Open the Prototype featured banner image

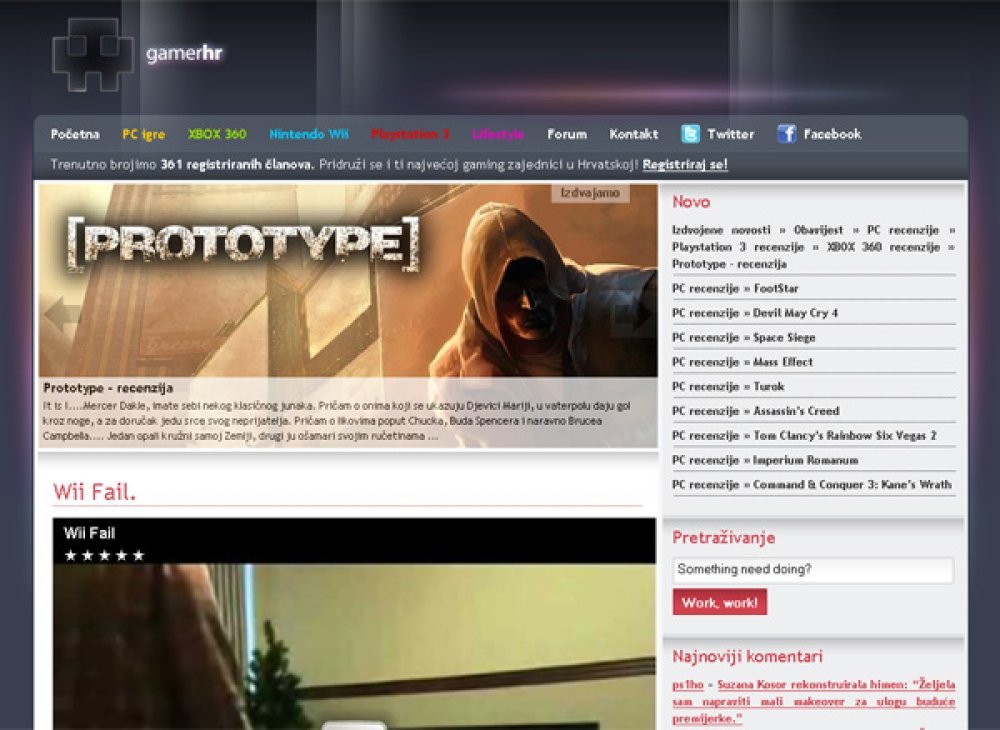[348, 281]
